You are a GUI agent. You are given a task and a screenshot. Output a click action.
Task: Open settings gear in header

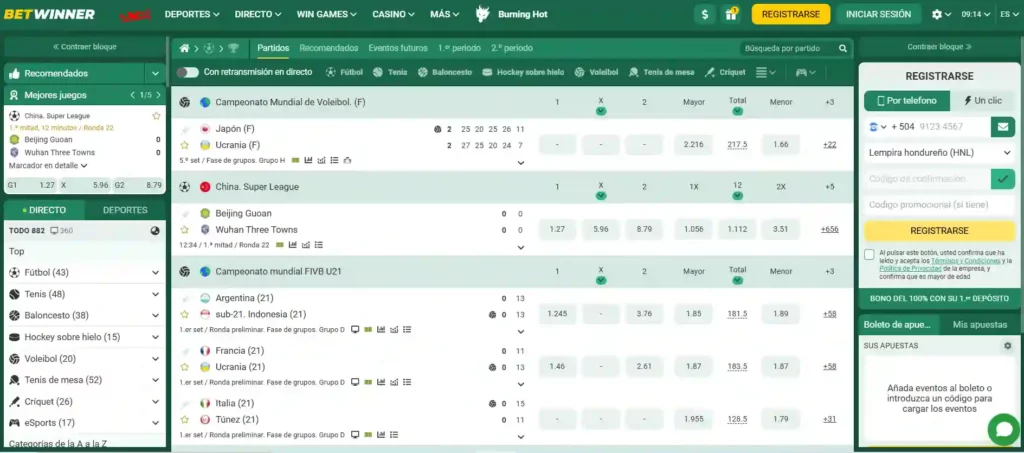937,14
